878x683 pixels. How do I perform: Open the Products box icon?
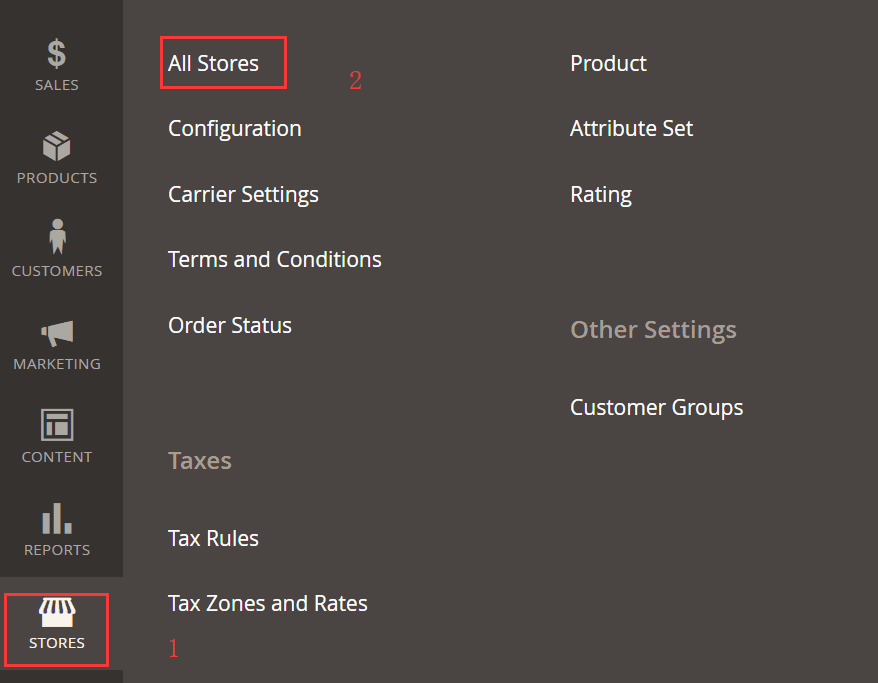point(57,146)
